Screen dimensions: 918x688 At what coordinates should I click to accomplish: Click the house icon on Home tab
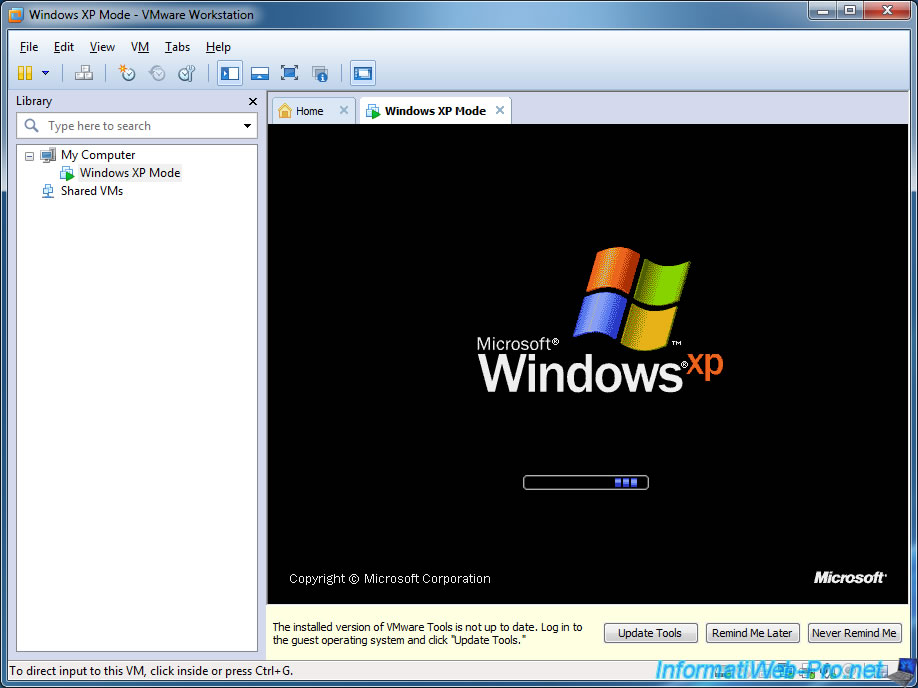coord(285,110)
